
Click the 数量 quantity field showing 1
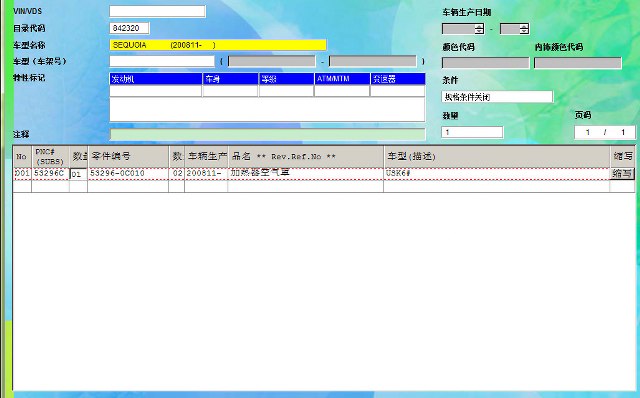coord(472,132)
